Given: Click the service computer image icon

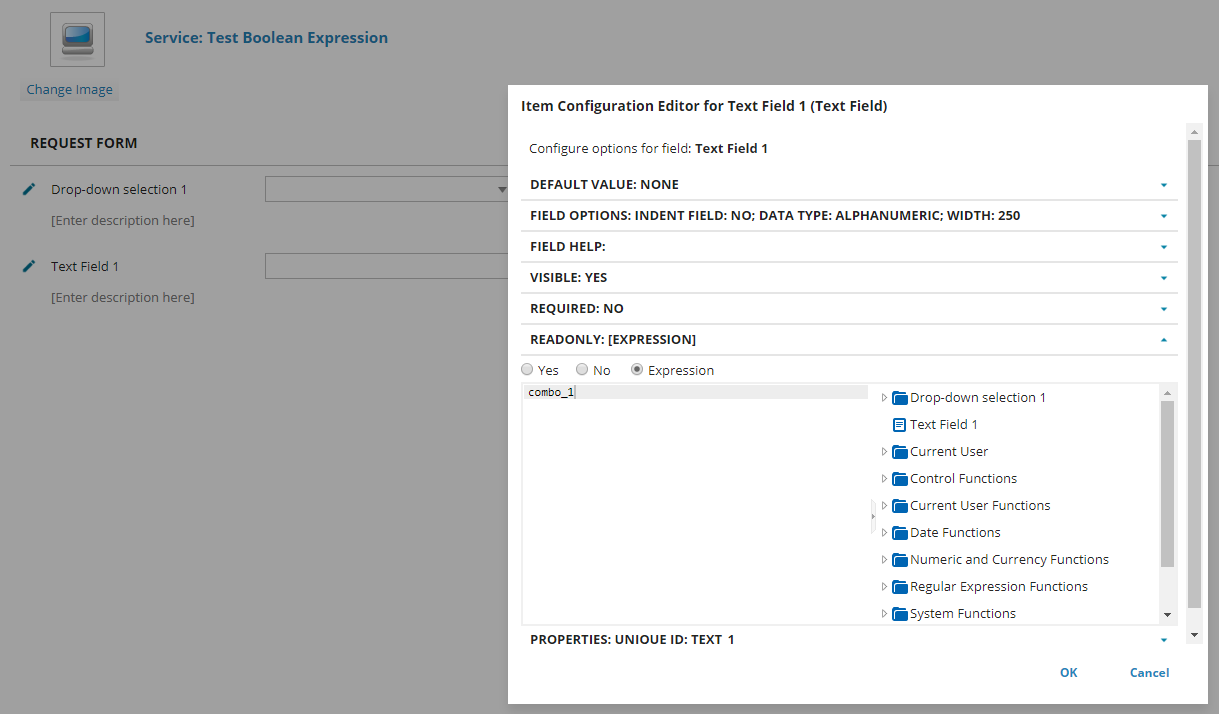Looking at the screenshot, I should tap(77, 39).
